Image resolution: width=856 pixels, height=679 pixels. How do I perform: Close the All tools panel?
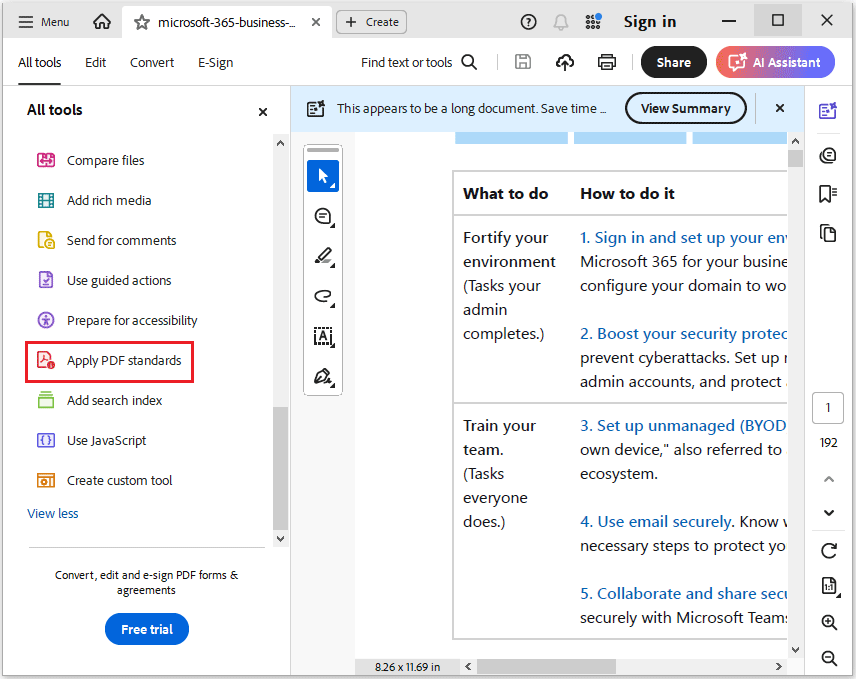(x=263, y=112)
